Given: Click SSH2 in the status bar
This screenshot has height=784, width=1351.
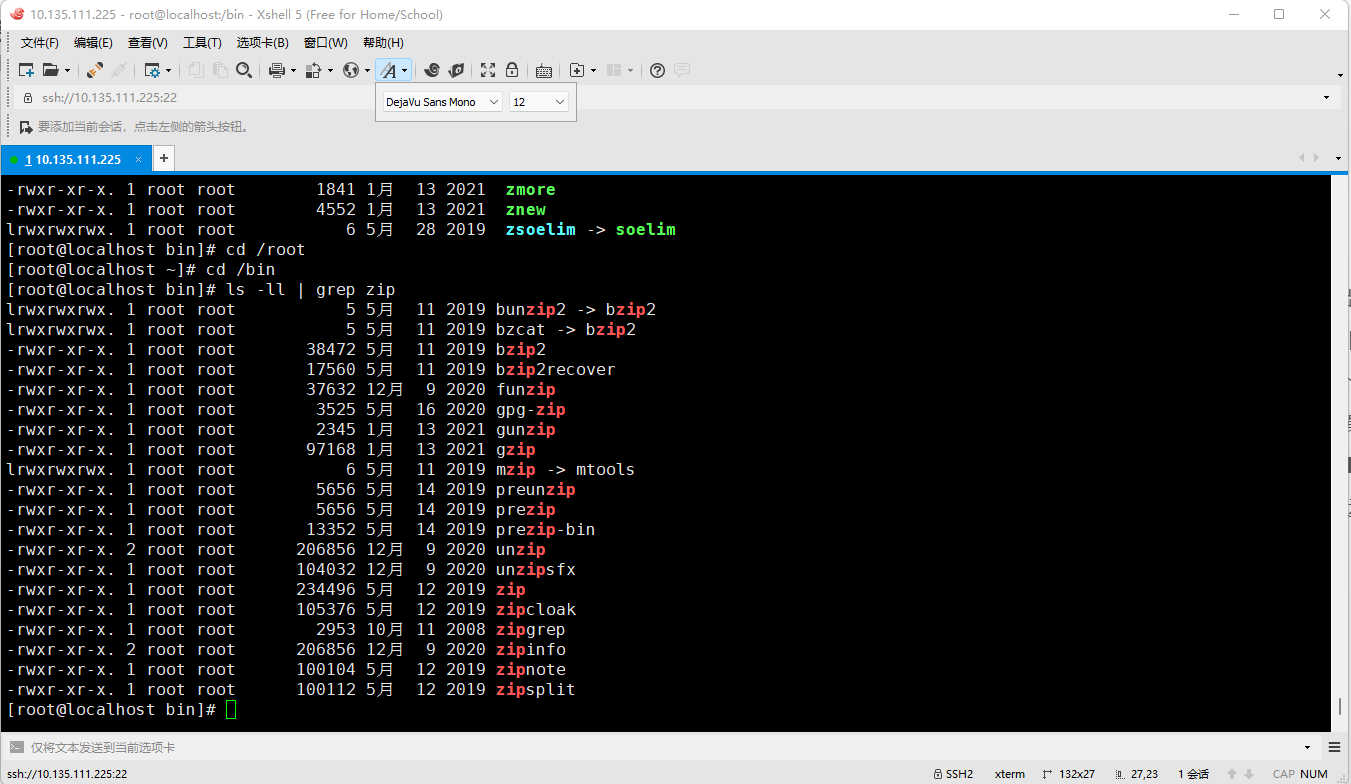Looking at the screenshot, I should 952,774.
